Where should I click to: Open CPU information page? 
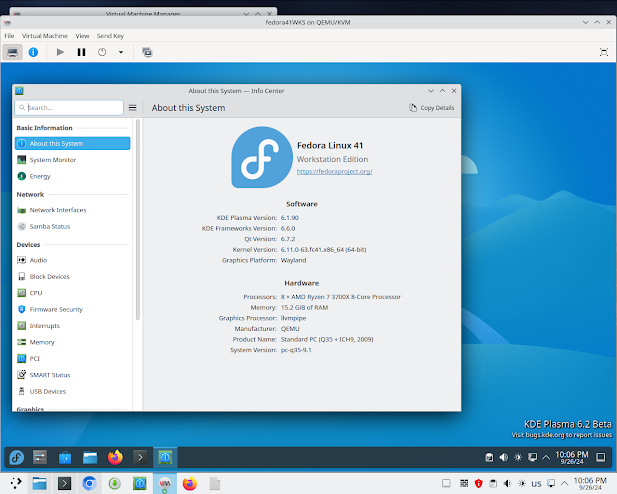pos(72,293)
